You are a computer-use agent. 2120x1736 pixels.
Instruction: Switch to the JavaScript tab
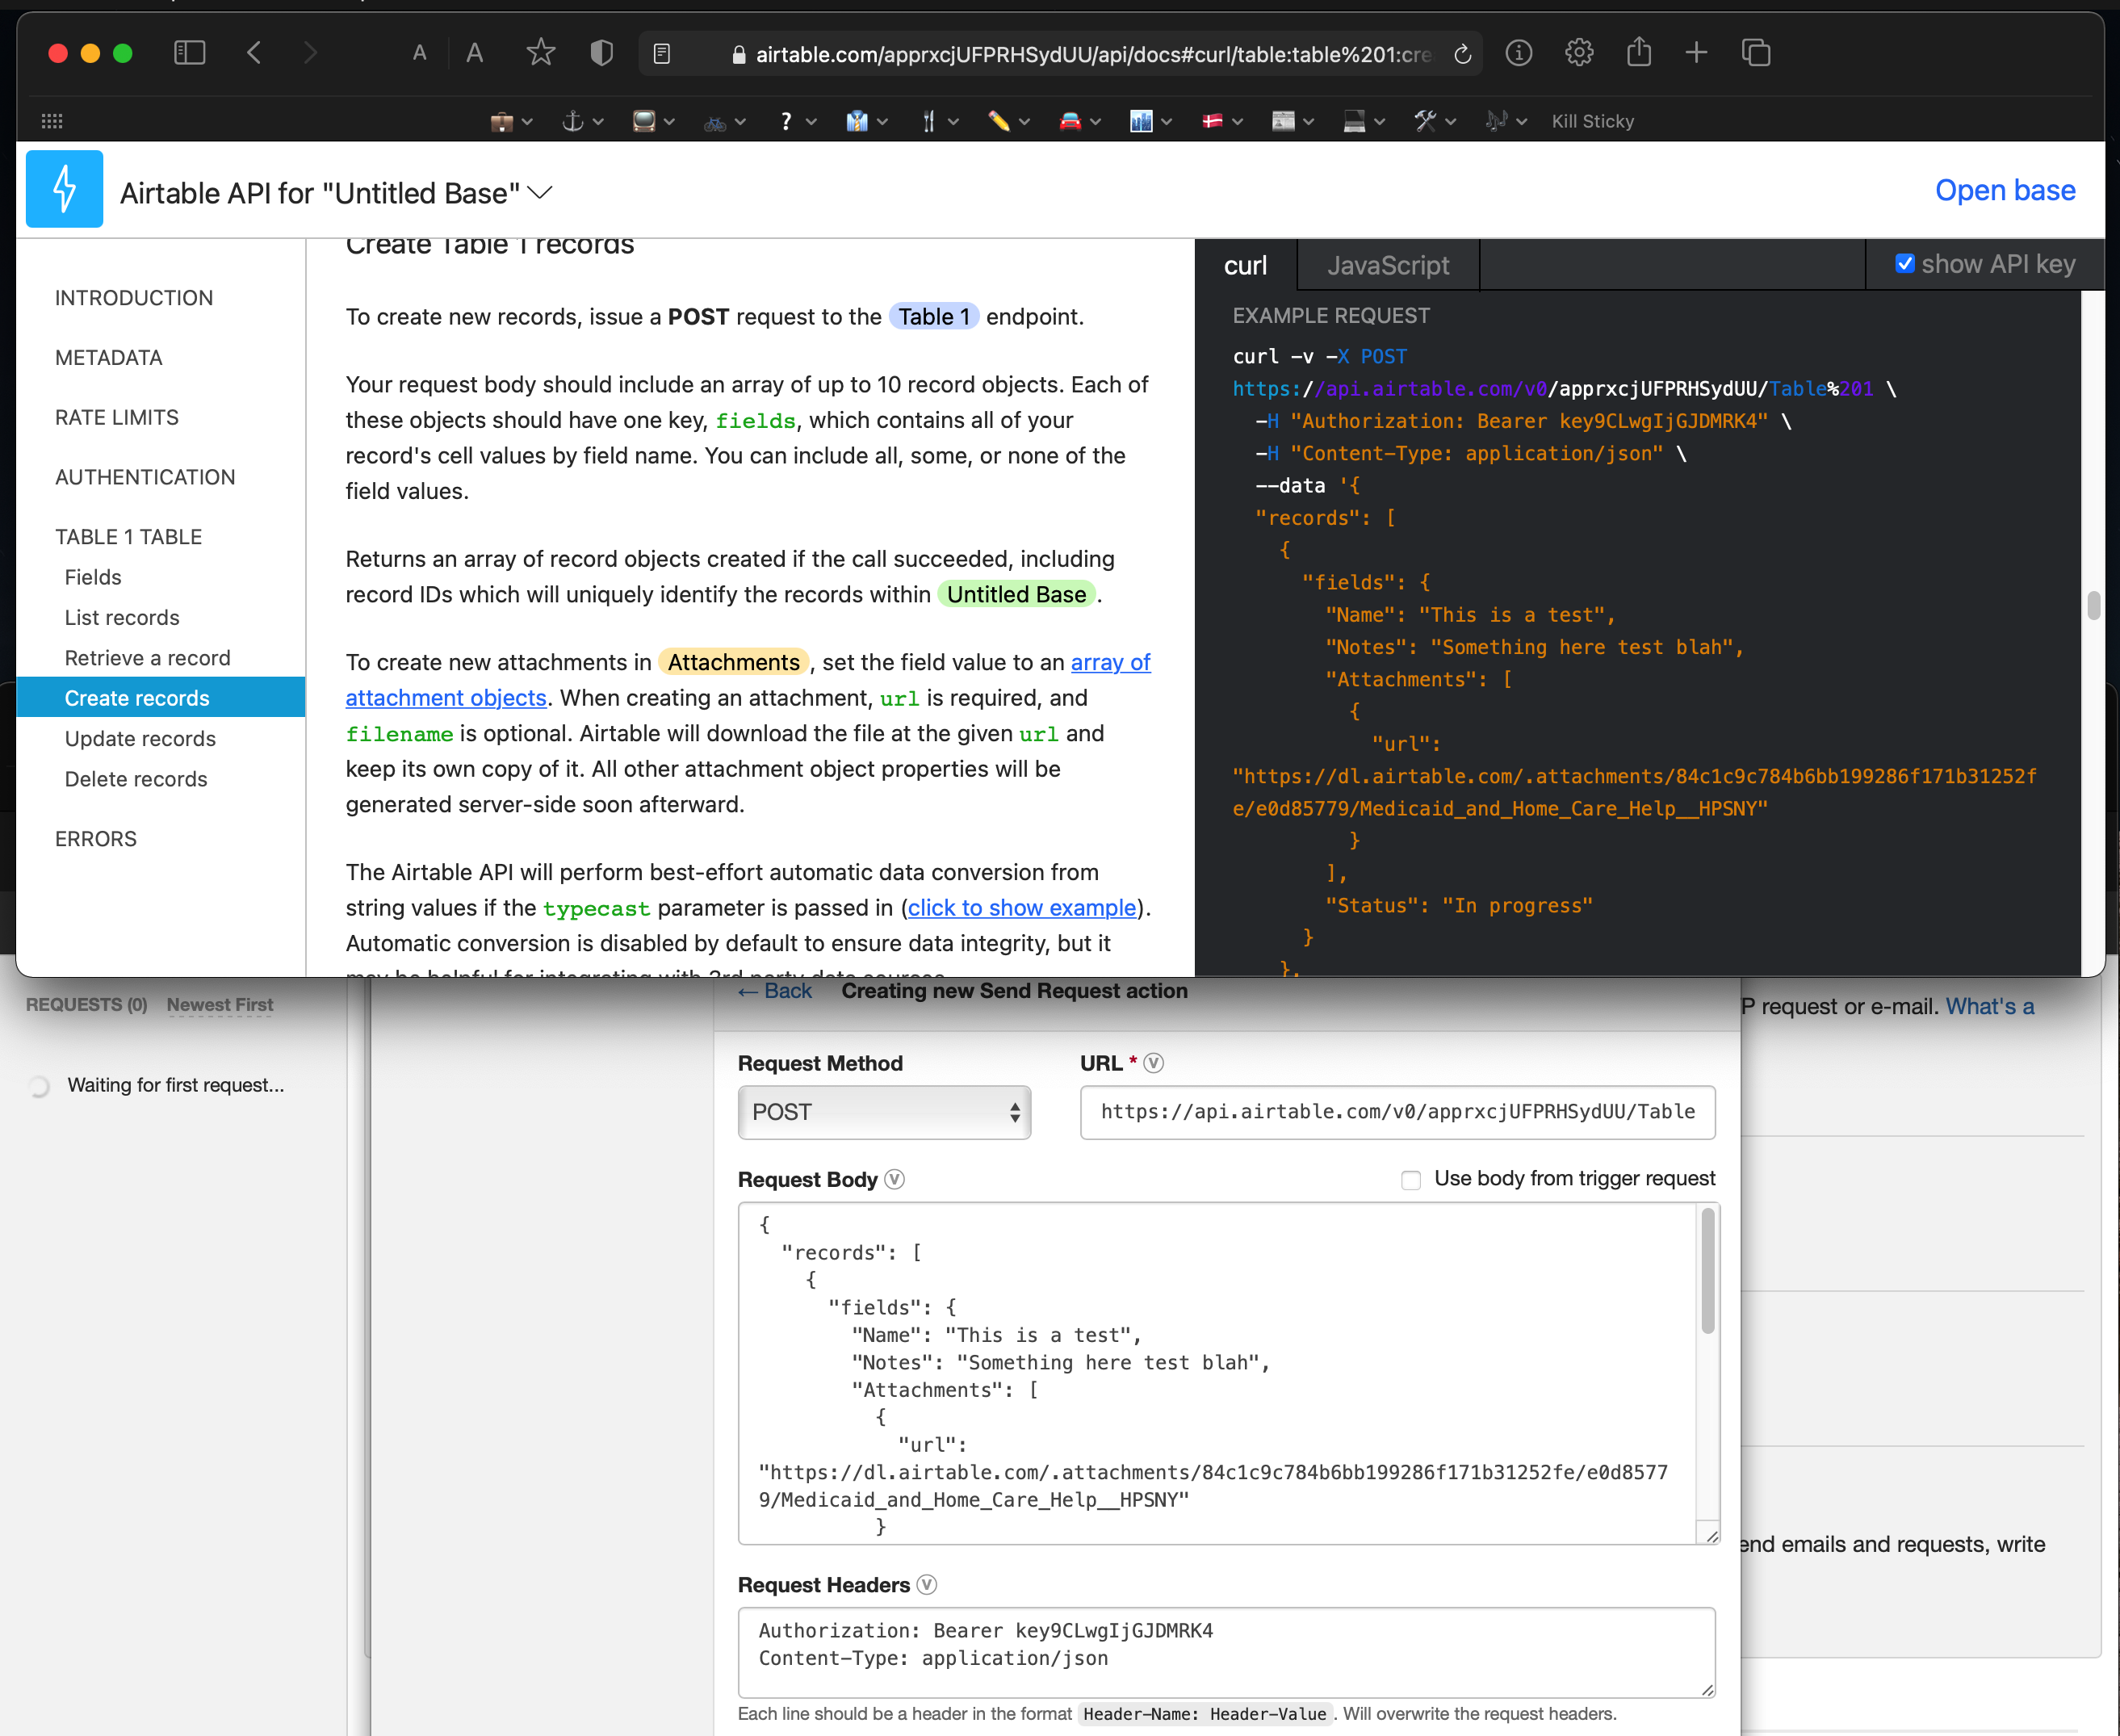pos(1388,264)
